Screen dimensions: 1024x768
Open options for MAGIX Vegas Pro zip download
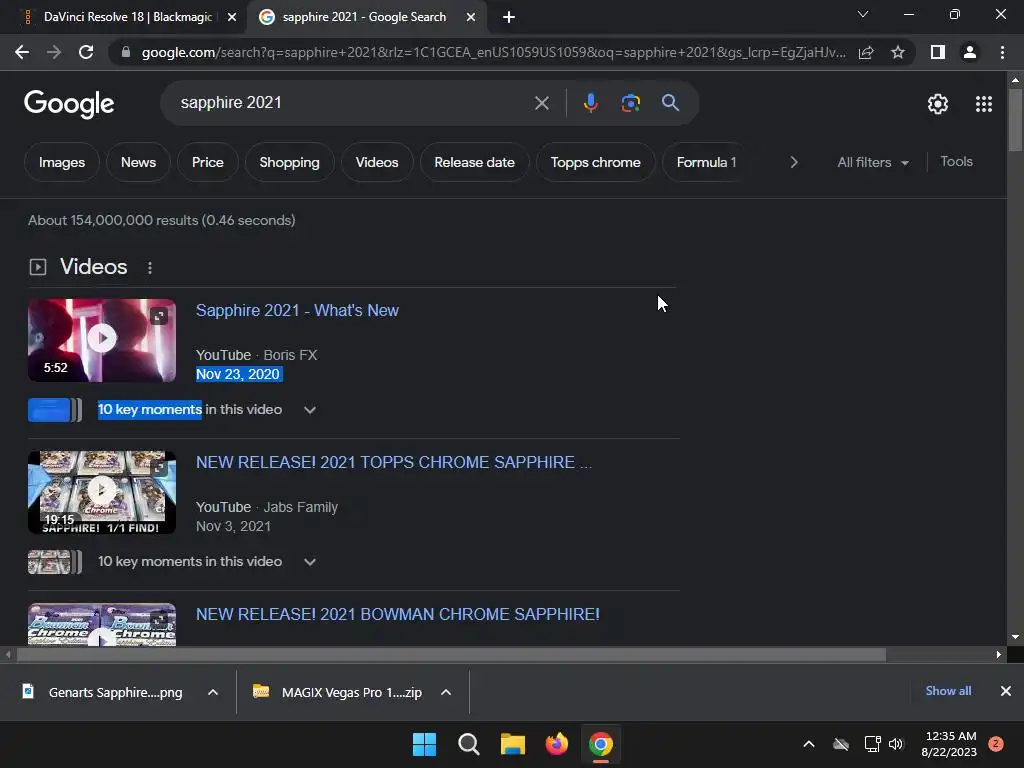(x=446, y=692)
